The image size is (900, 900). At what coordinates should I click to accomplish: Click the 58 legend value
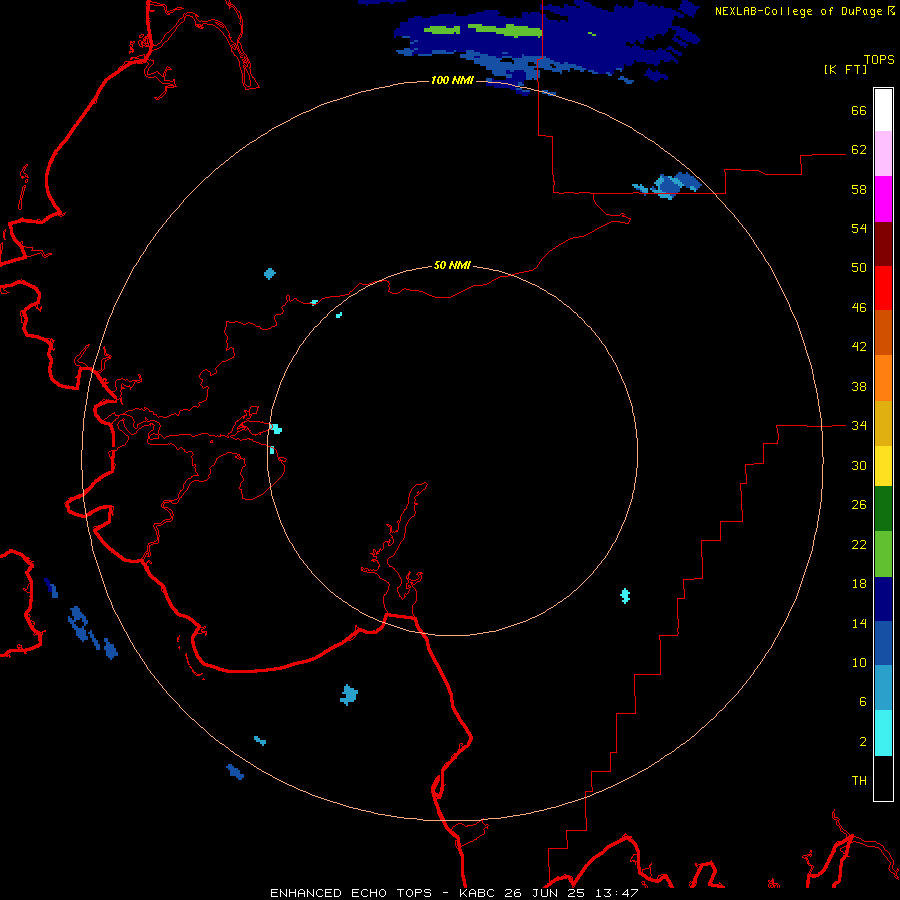[x=859, y=189]
